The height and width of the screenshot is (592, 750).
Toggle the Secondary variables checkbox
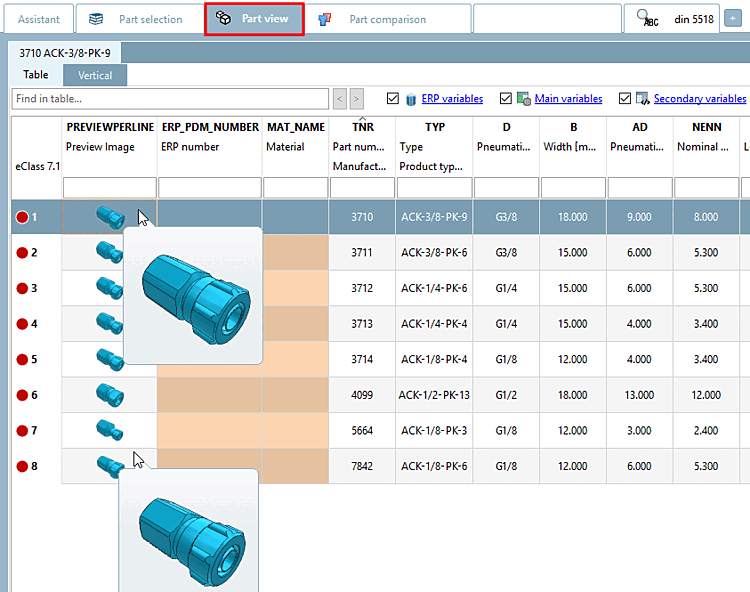[625, 98]
